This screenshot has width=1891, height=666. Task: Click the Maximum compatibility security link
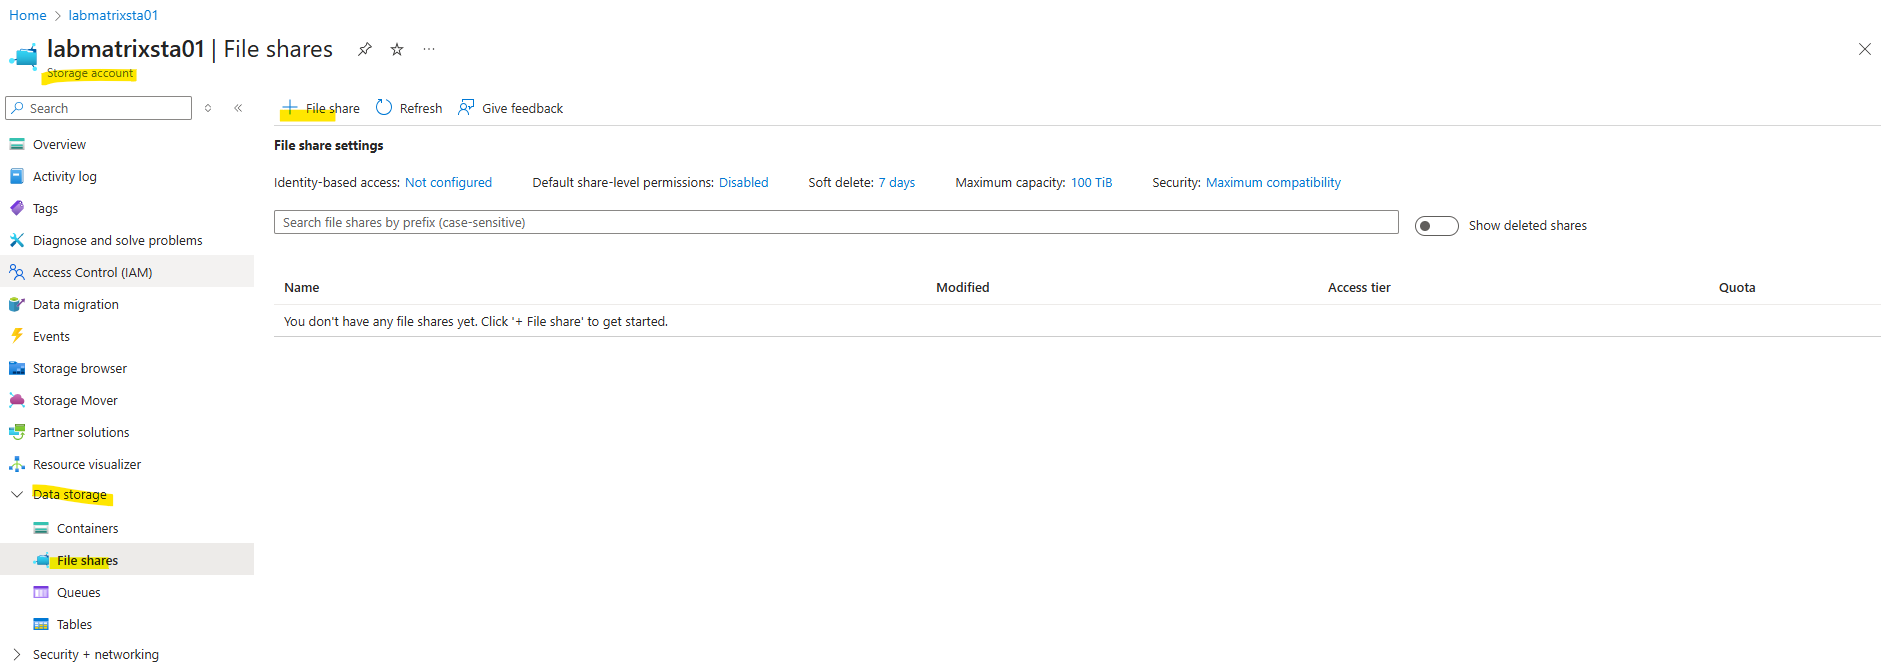click(1273, 183)
